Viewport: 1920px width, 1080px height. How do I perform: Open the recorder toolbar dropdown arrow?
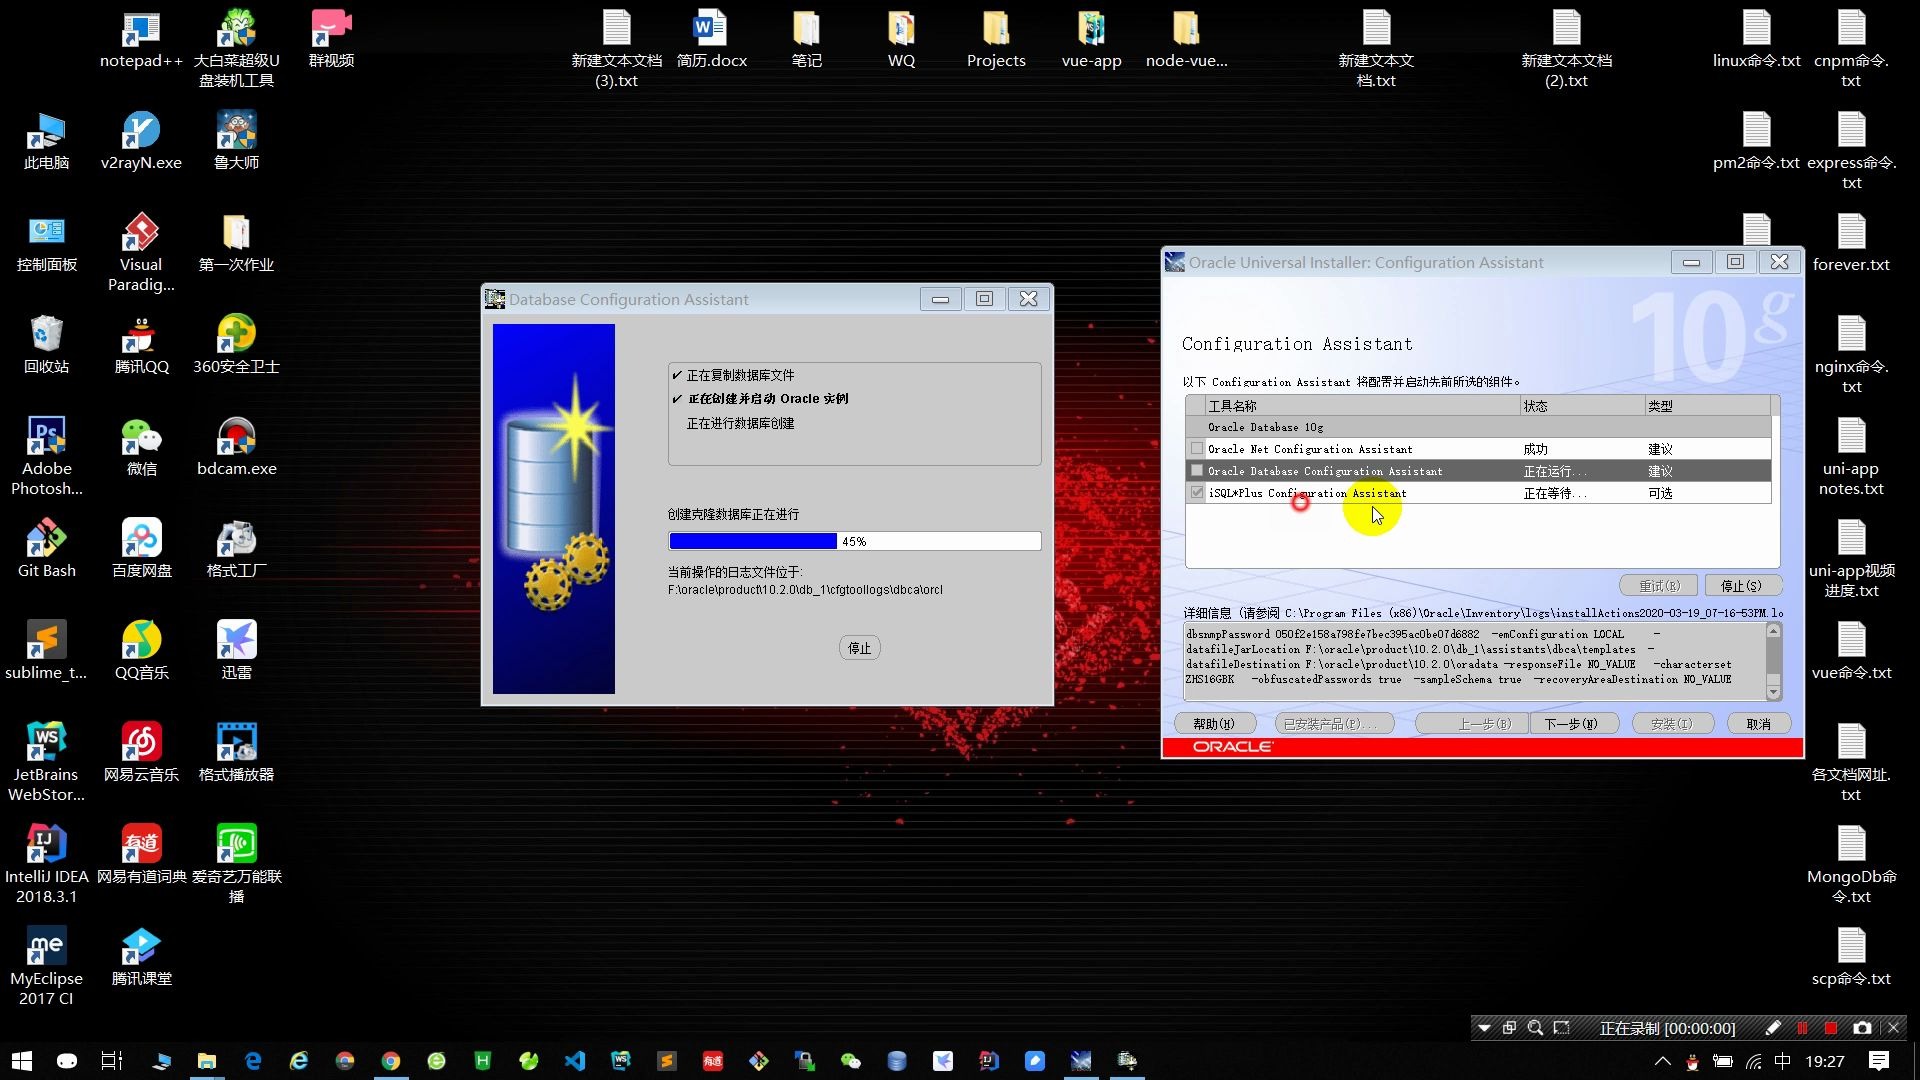(1484, 1028)
